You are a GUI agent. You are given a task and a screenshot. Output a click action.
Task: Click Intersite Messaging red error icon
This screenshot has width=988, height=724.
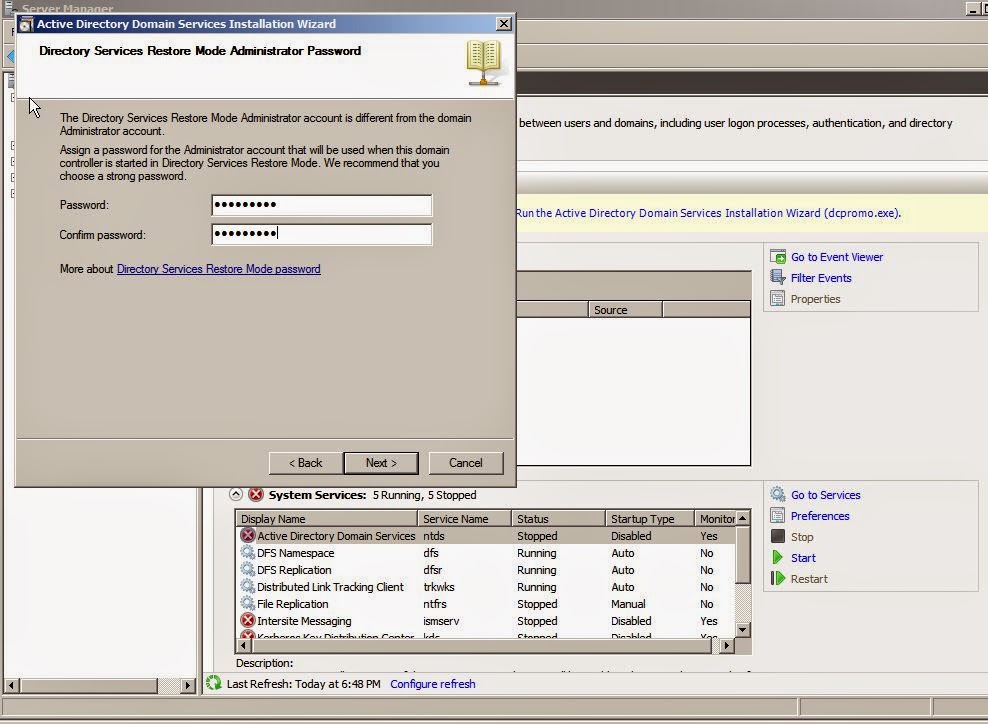(248, 620)
